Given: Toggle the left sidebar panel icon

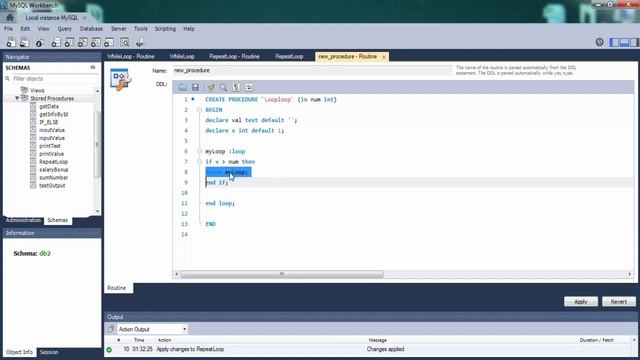Looking at the screenshot, I should point(614,42).
